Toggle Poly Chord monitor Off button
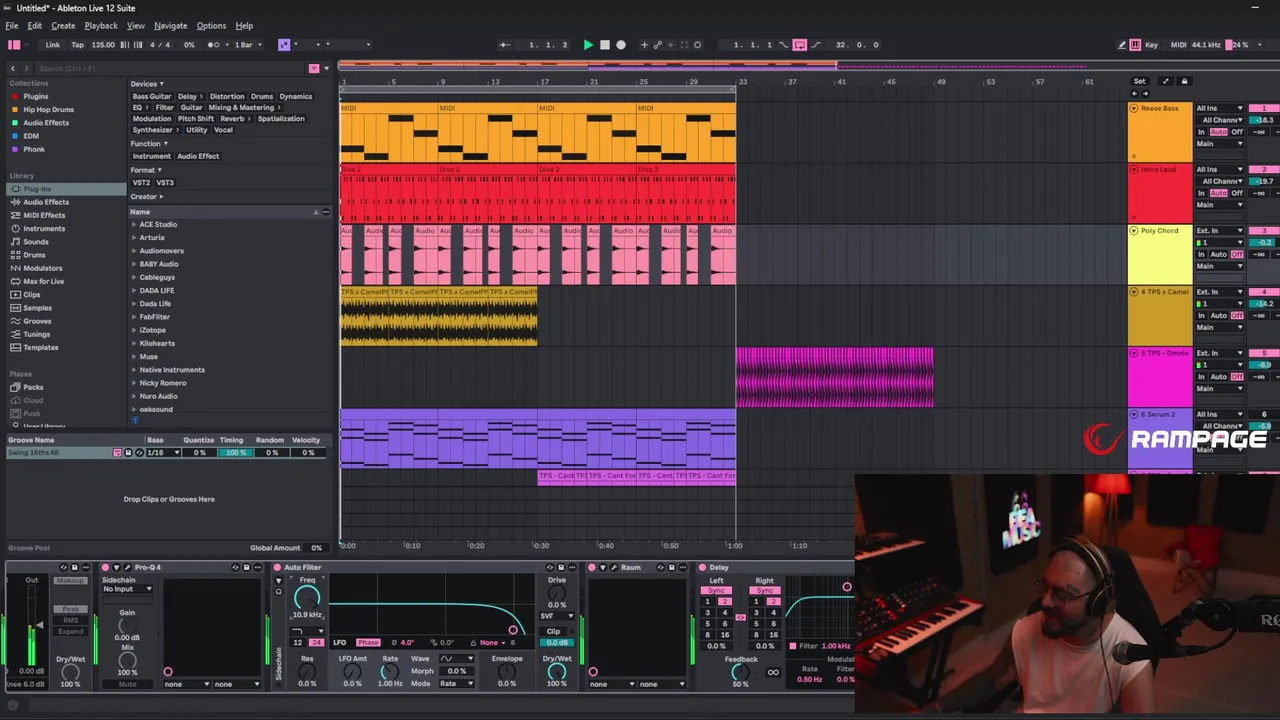Viewport: 1280px width, 720px height. pyautogui.click(x=1237, y=255)
